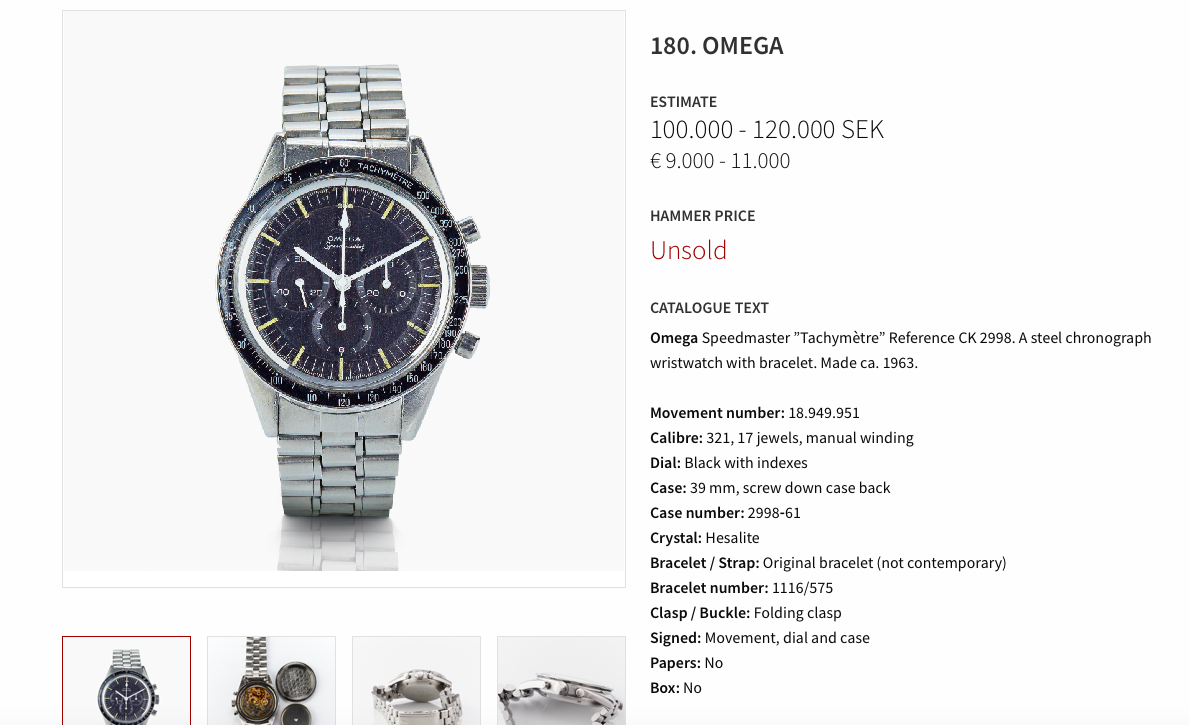
Task: Select the case number 2998-61
Action: coord(773,513)
